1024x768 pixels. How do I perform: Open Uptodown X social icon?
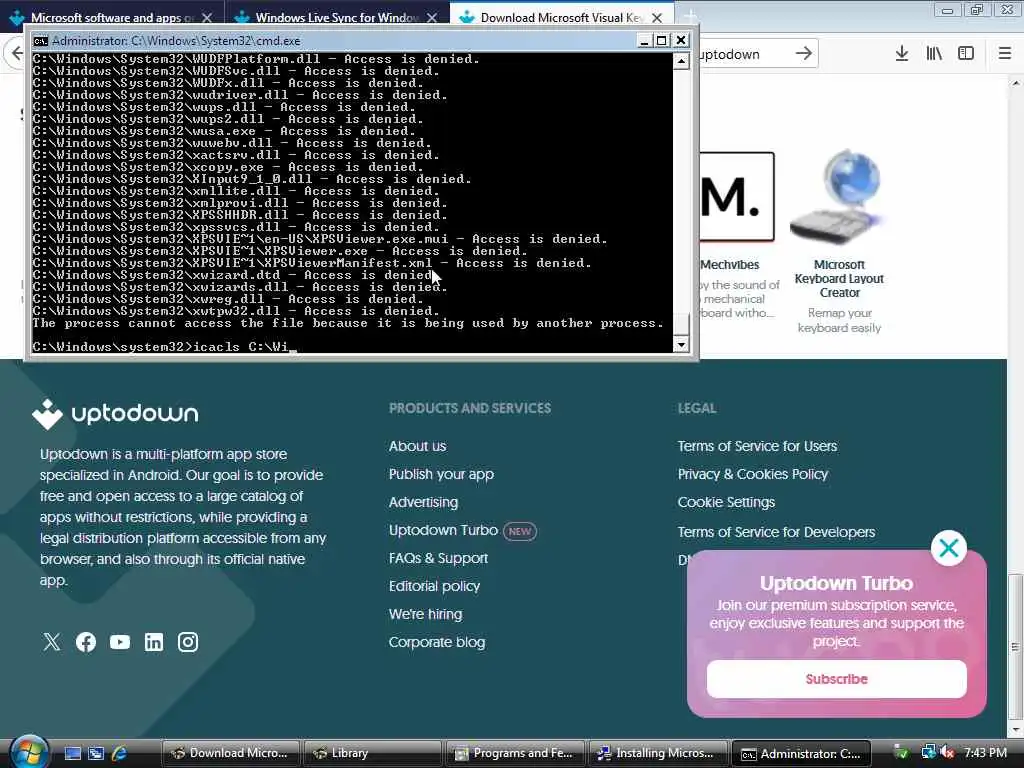[52, 642]
